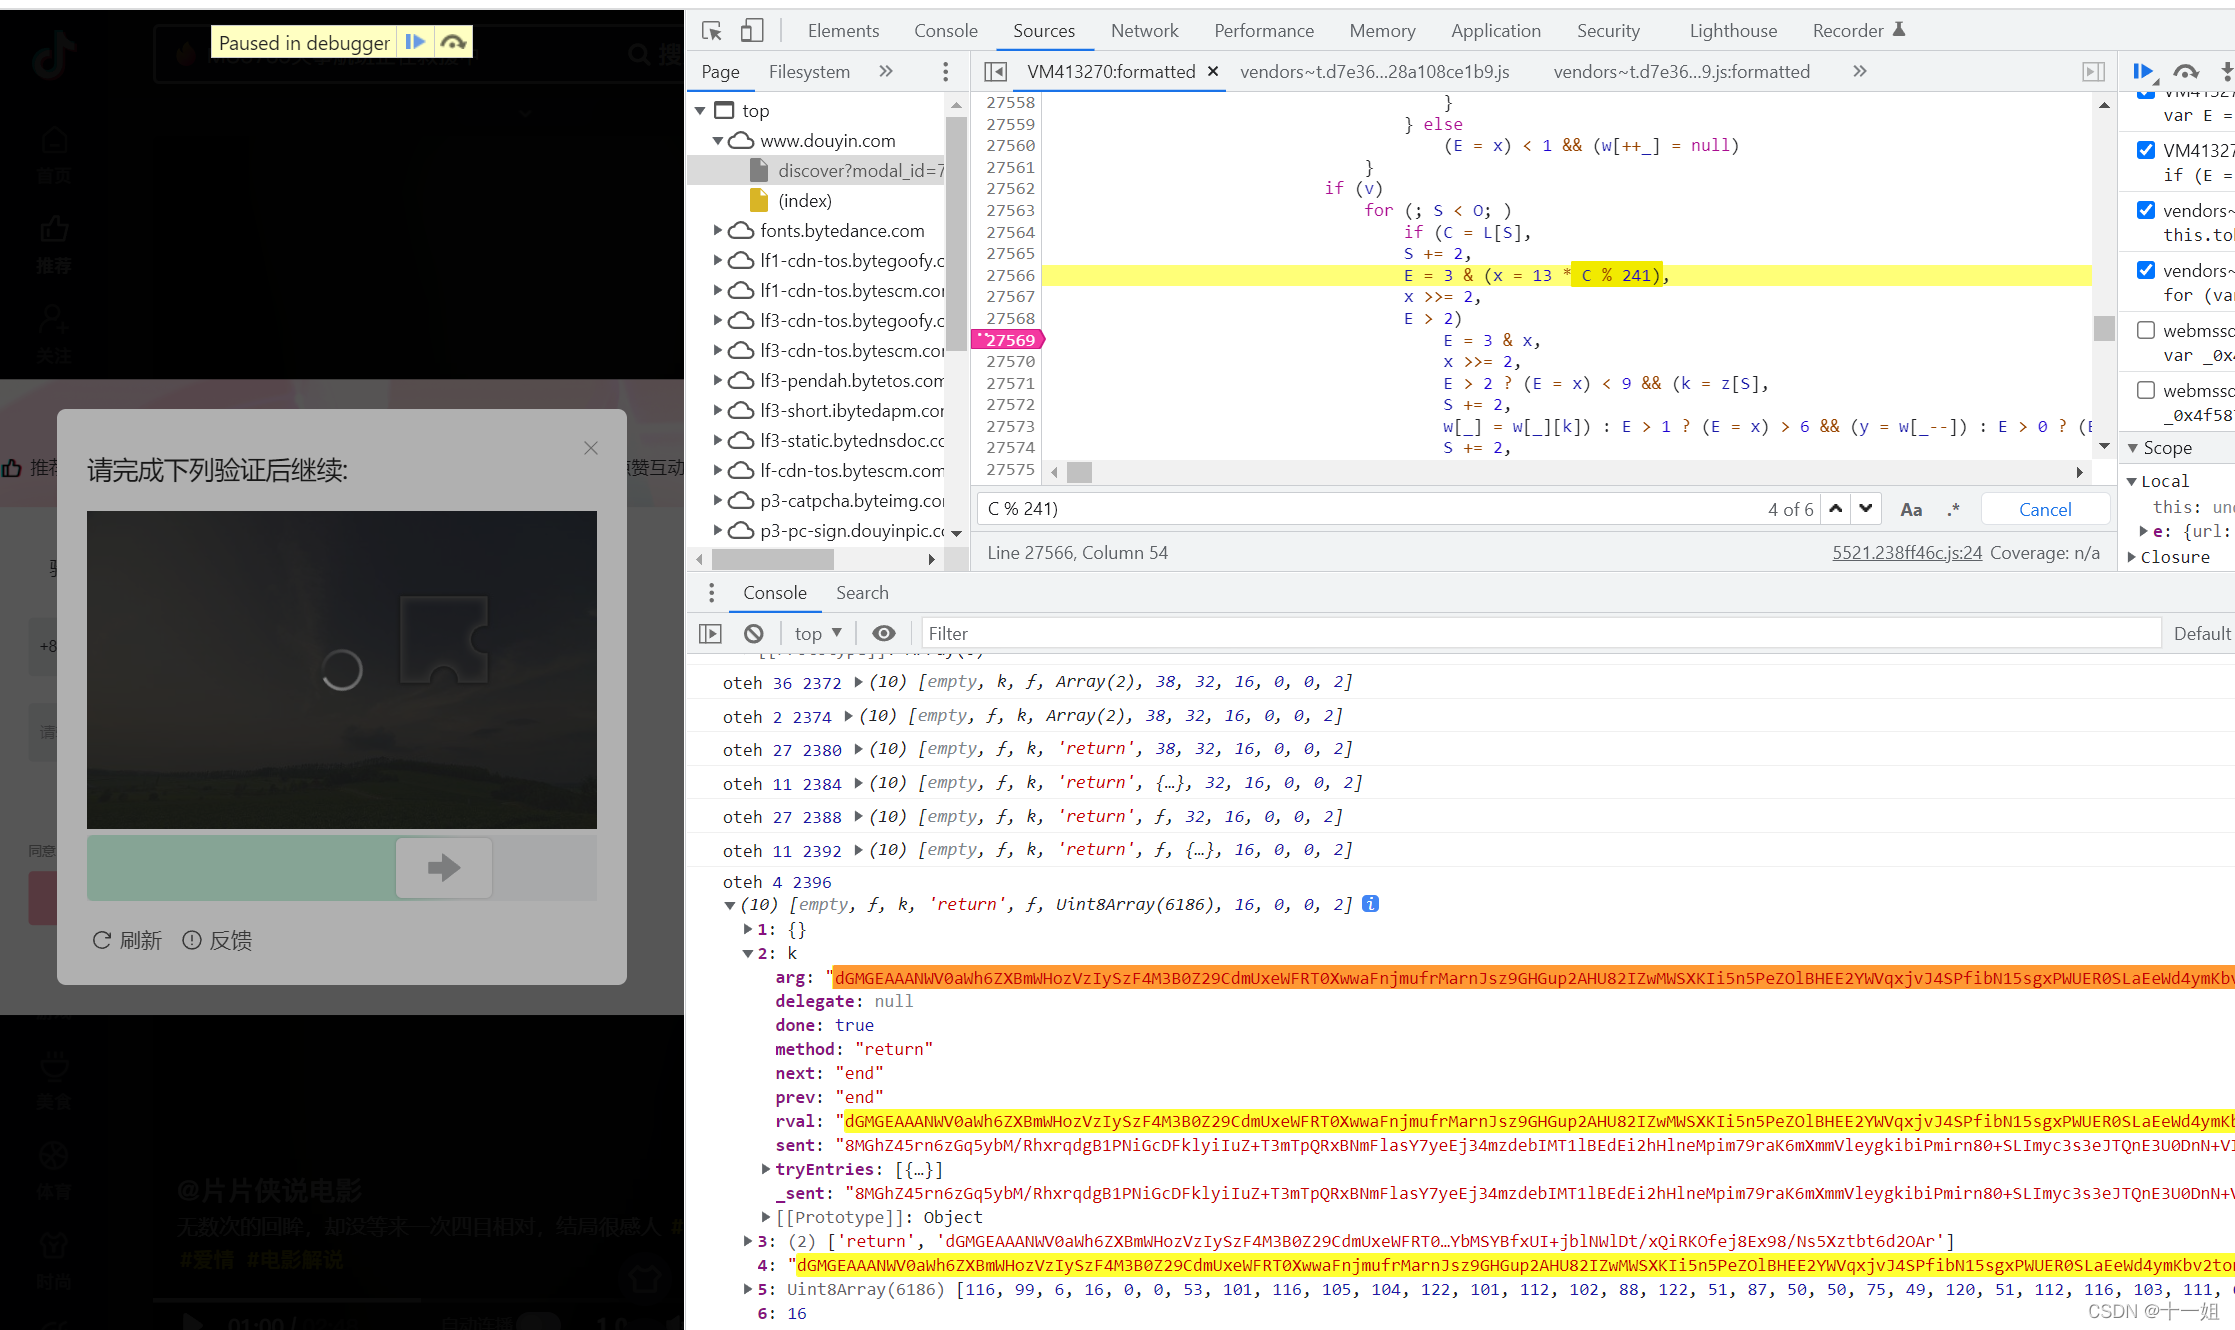Create live expression with the eye icon
The image size is (2235, 1330).
884,633
